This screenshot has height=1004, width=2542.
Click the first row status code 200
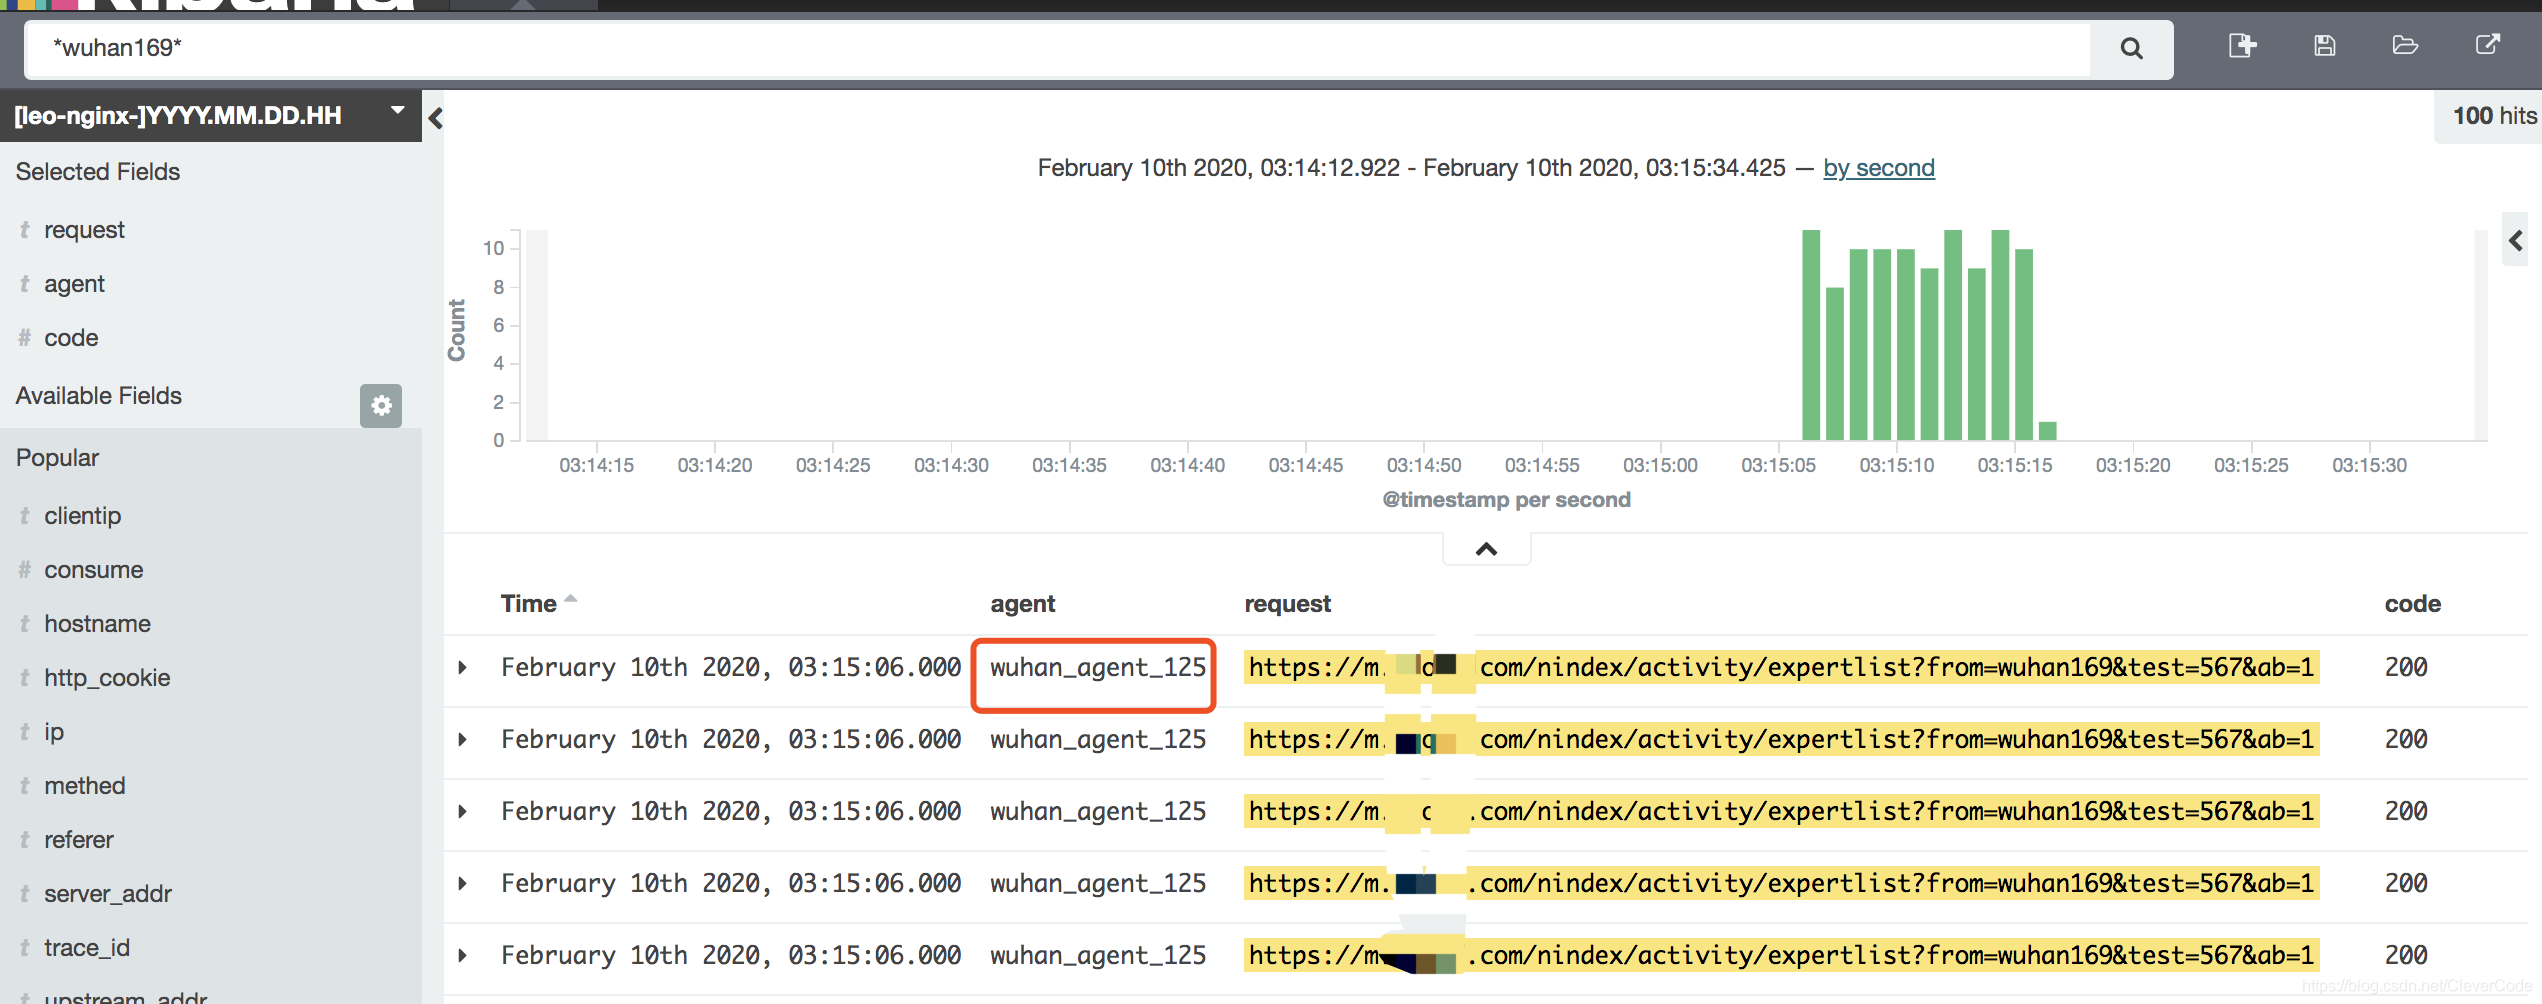click(2405, 667)
